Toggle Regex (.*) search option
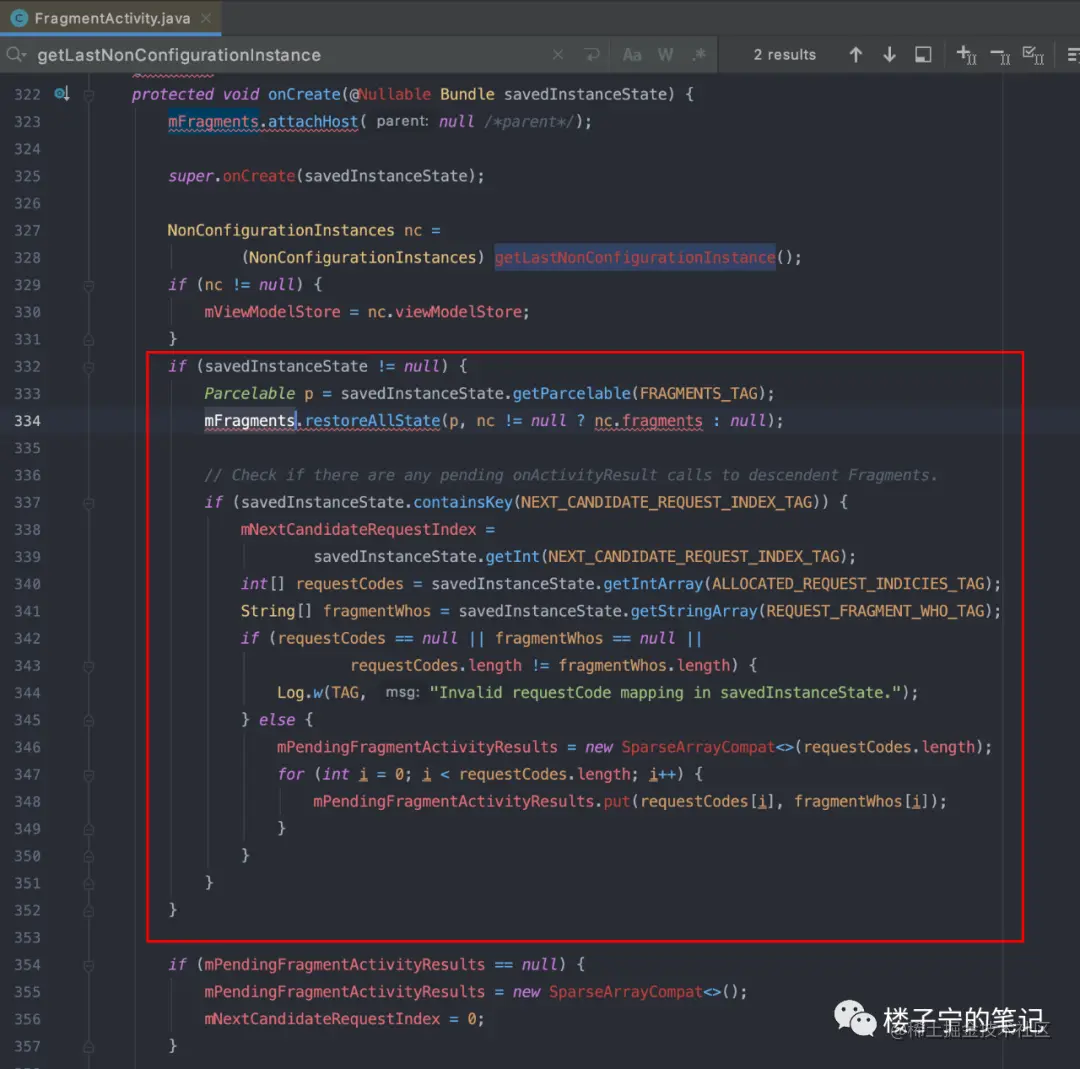The image size is (1080, 1069). (699, 54)
